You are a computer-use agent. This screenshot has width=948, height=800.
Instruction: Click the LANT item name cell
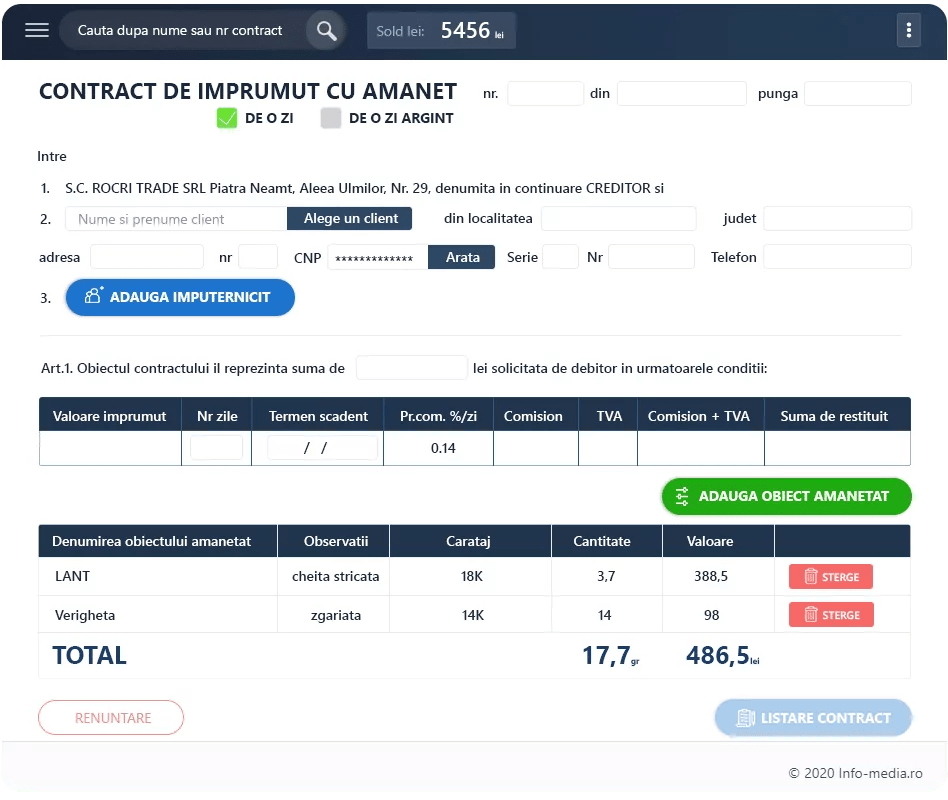click(158, 576)
